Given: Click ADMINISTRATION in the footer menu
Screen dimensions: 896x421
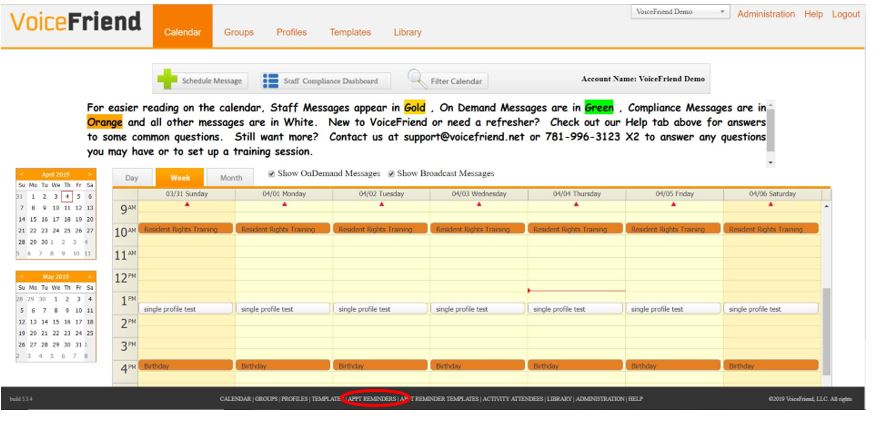Looking at the screenshot, I should coord(600,399).
